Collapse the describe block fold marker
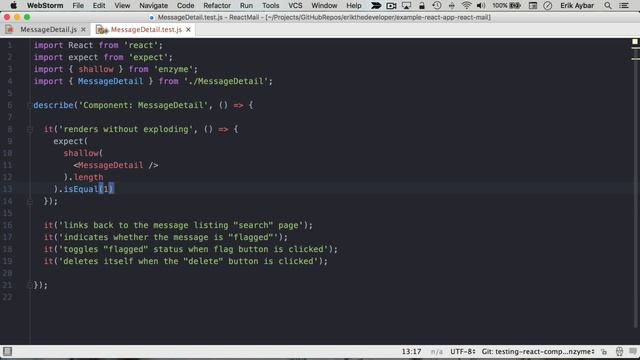Screen dimensions: 640x360 [29, 105]
